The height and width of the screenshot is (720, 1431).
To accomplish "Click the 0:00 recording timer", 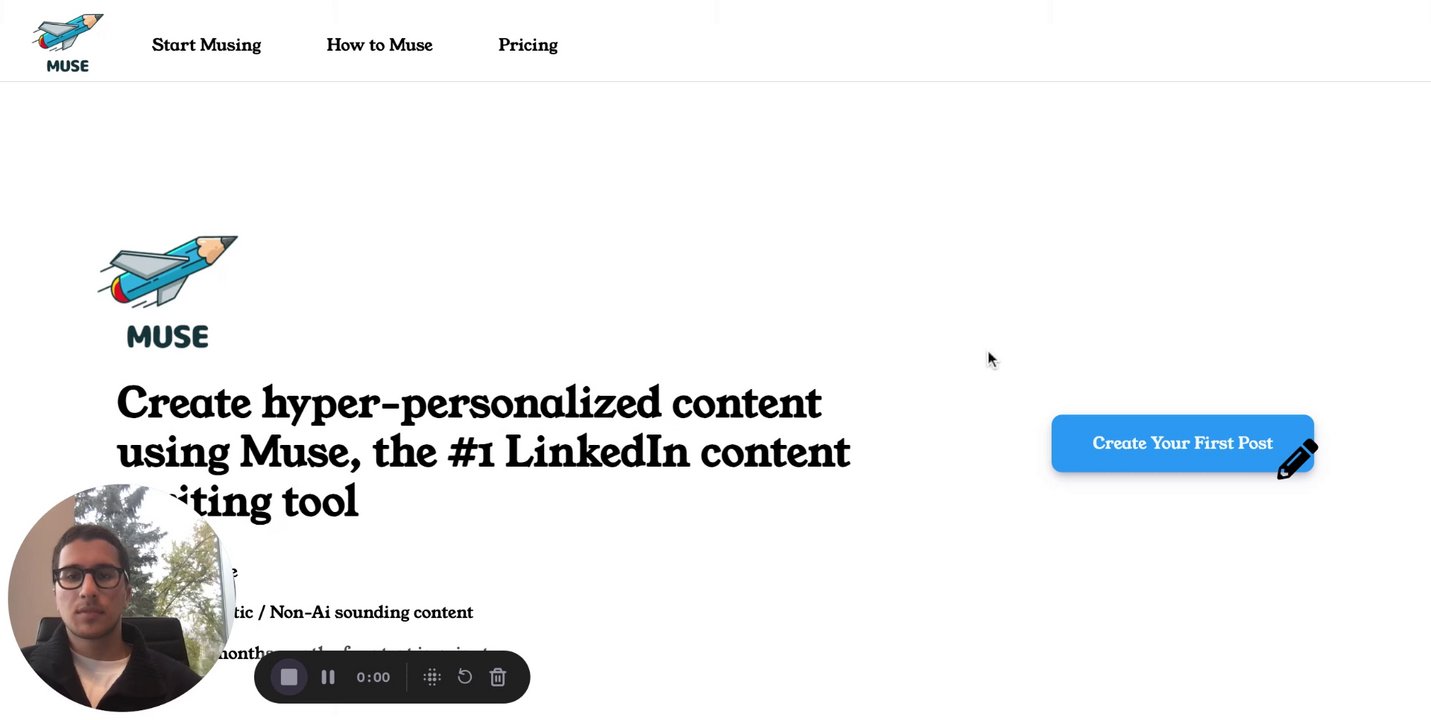I will click(373, 677).
